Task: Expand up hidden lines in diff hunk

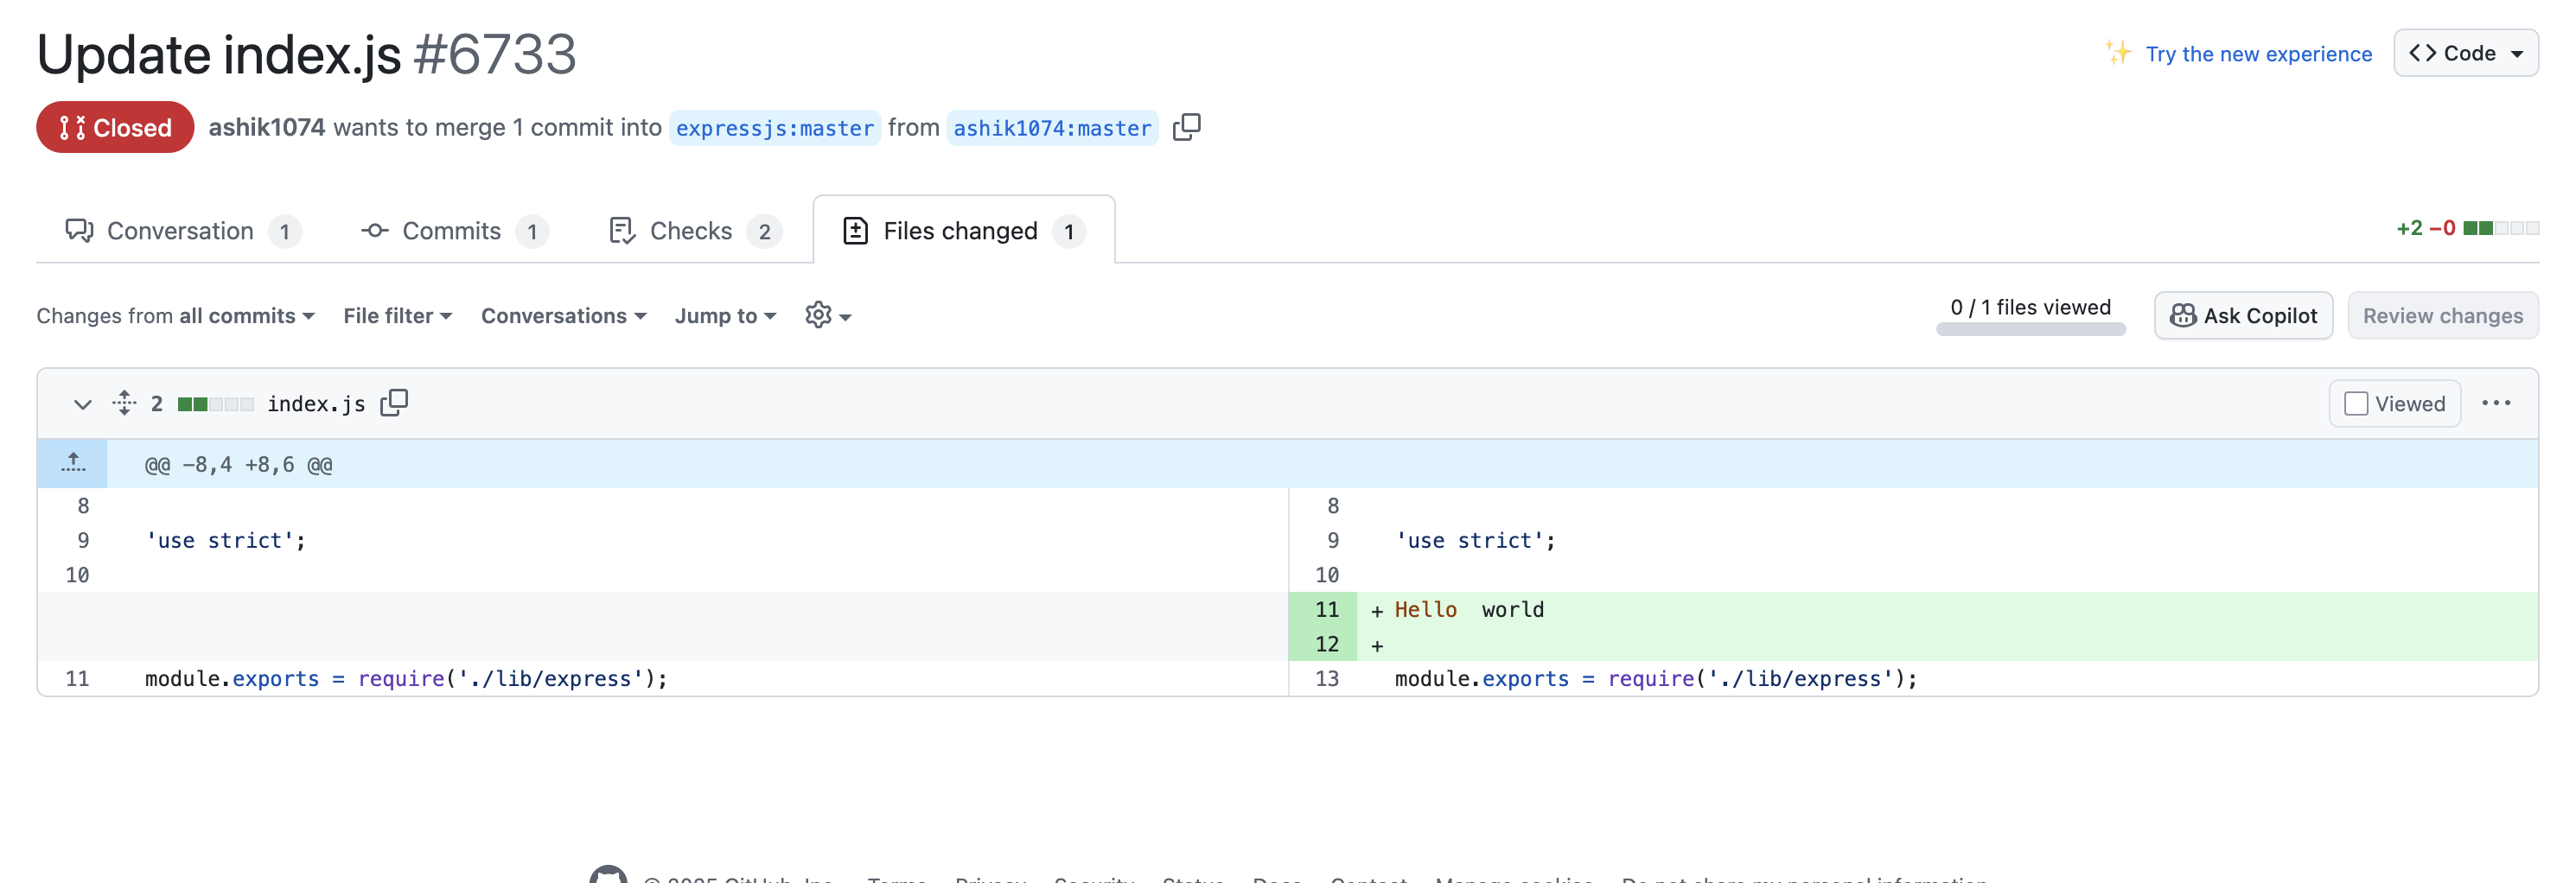Action: coord(73,464)
